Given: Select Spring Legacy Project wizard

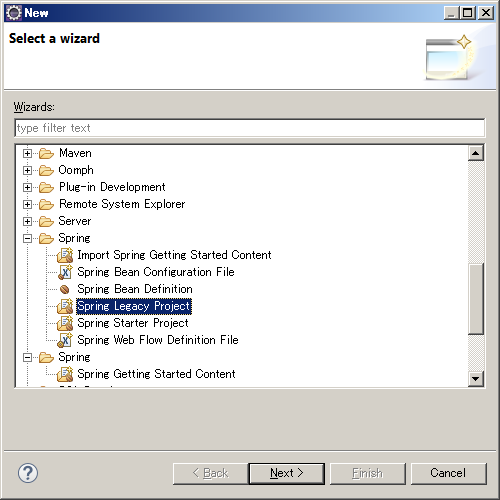Looking at the screenshot, I should coord(134,306).
